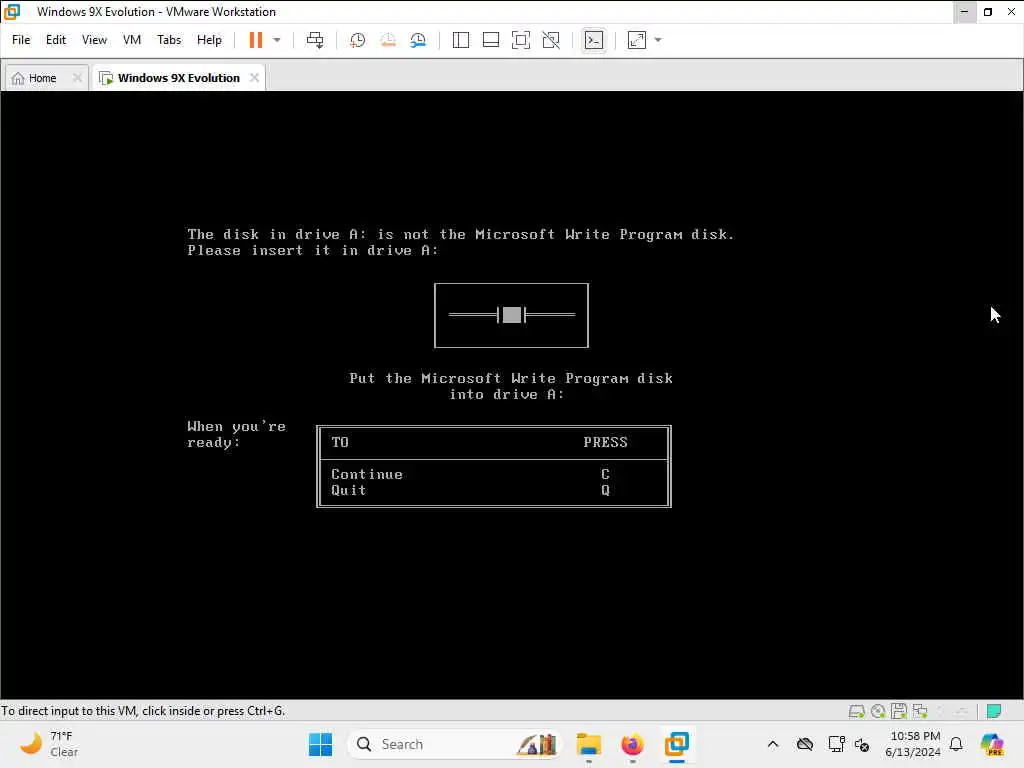Viewport: 1024px width, 768px height.
Task: Toggle the library sidebar panel
Action: pyautogui.click(x=460, y=40)
